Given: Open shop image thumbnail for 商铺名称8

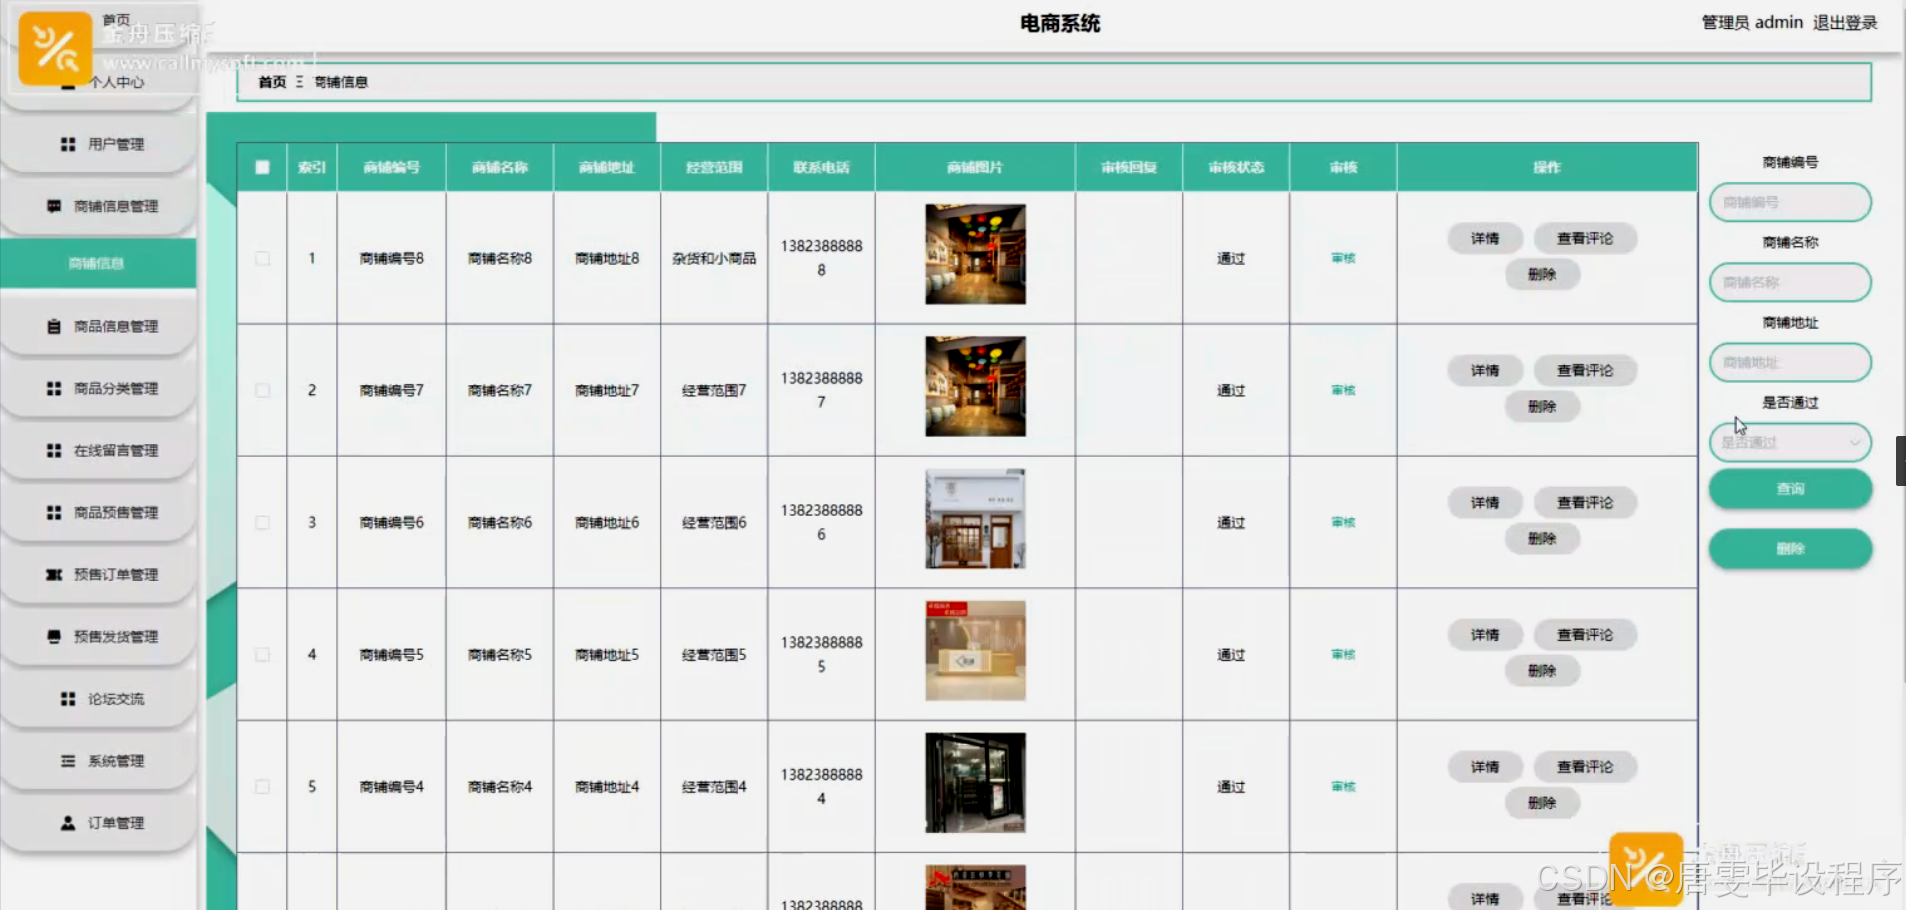Looking at the screenshot, I should pyautogui.click(x=975, y=254).
